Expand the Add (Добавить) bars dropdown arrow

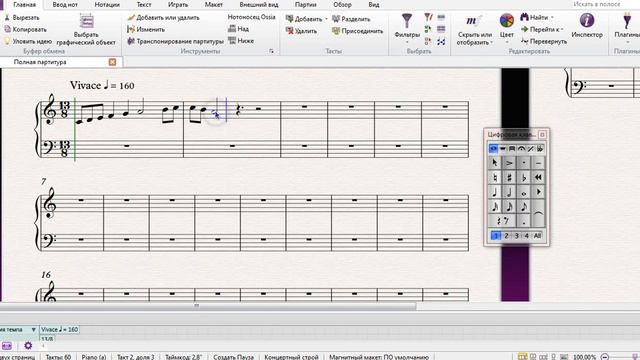pos(326,19)
